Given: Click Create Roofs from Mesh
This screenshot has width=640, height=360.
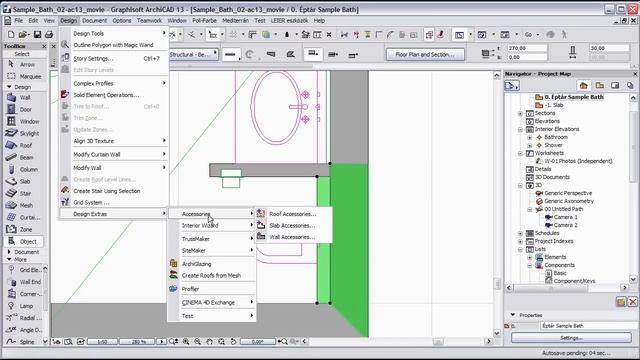Looking at the screenshot, I should 212,276.
